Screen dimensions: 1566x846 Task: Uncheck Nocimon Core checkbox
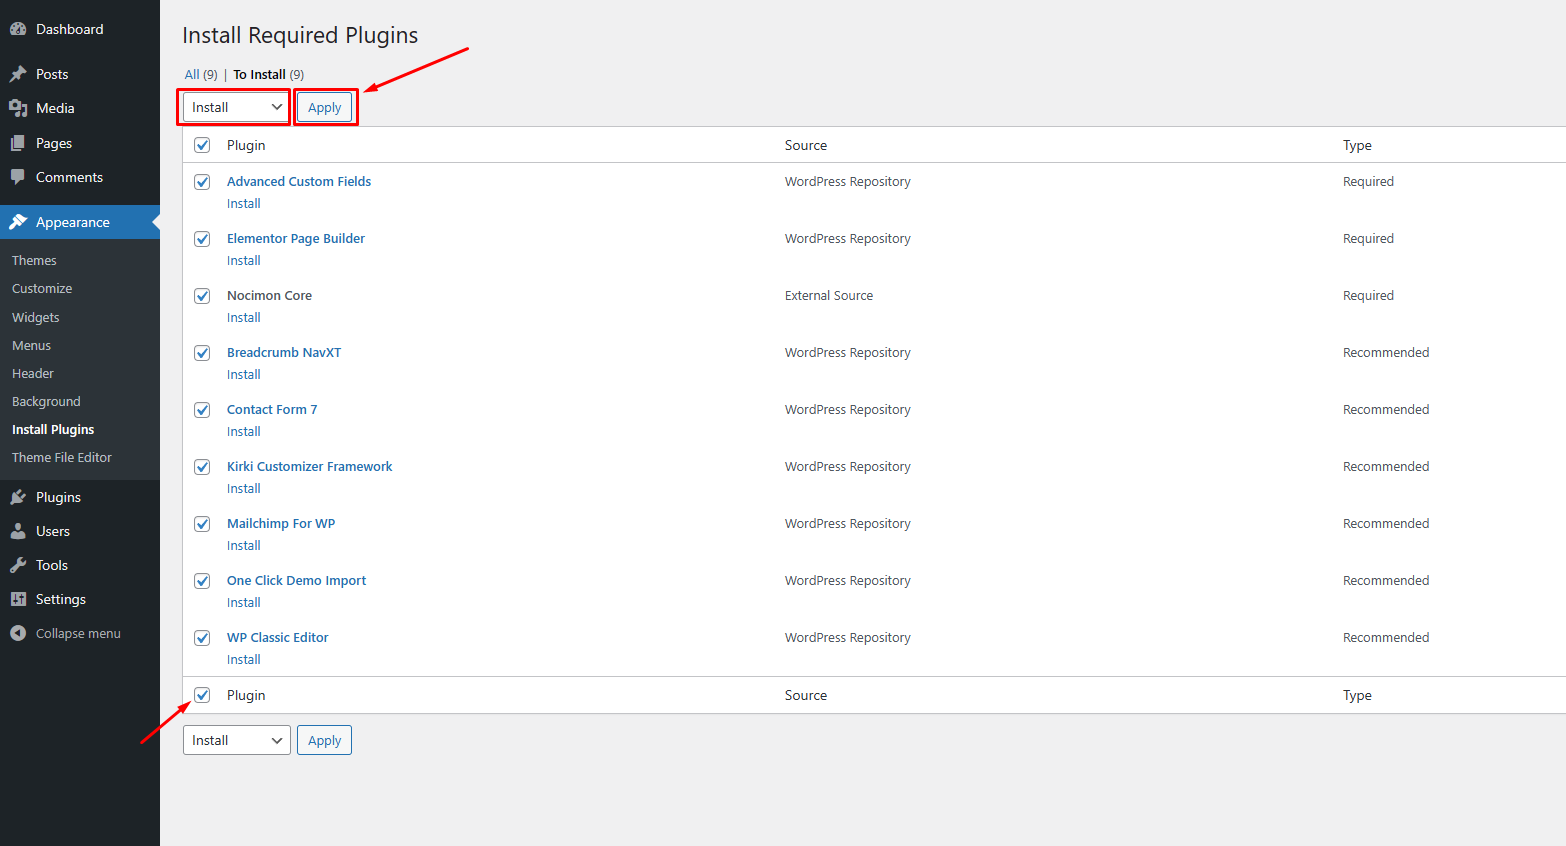coord(202,296)
